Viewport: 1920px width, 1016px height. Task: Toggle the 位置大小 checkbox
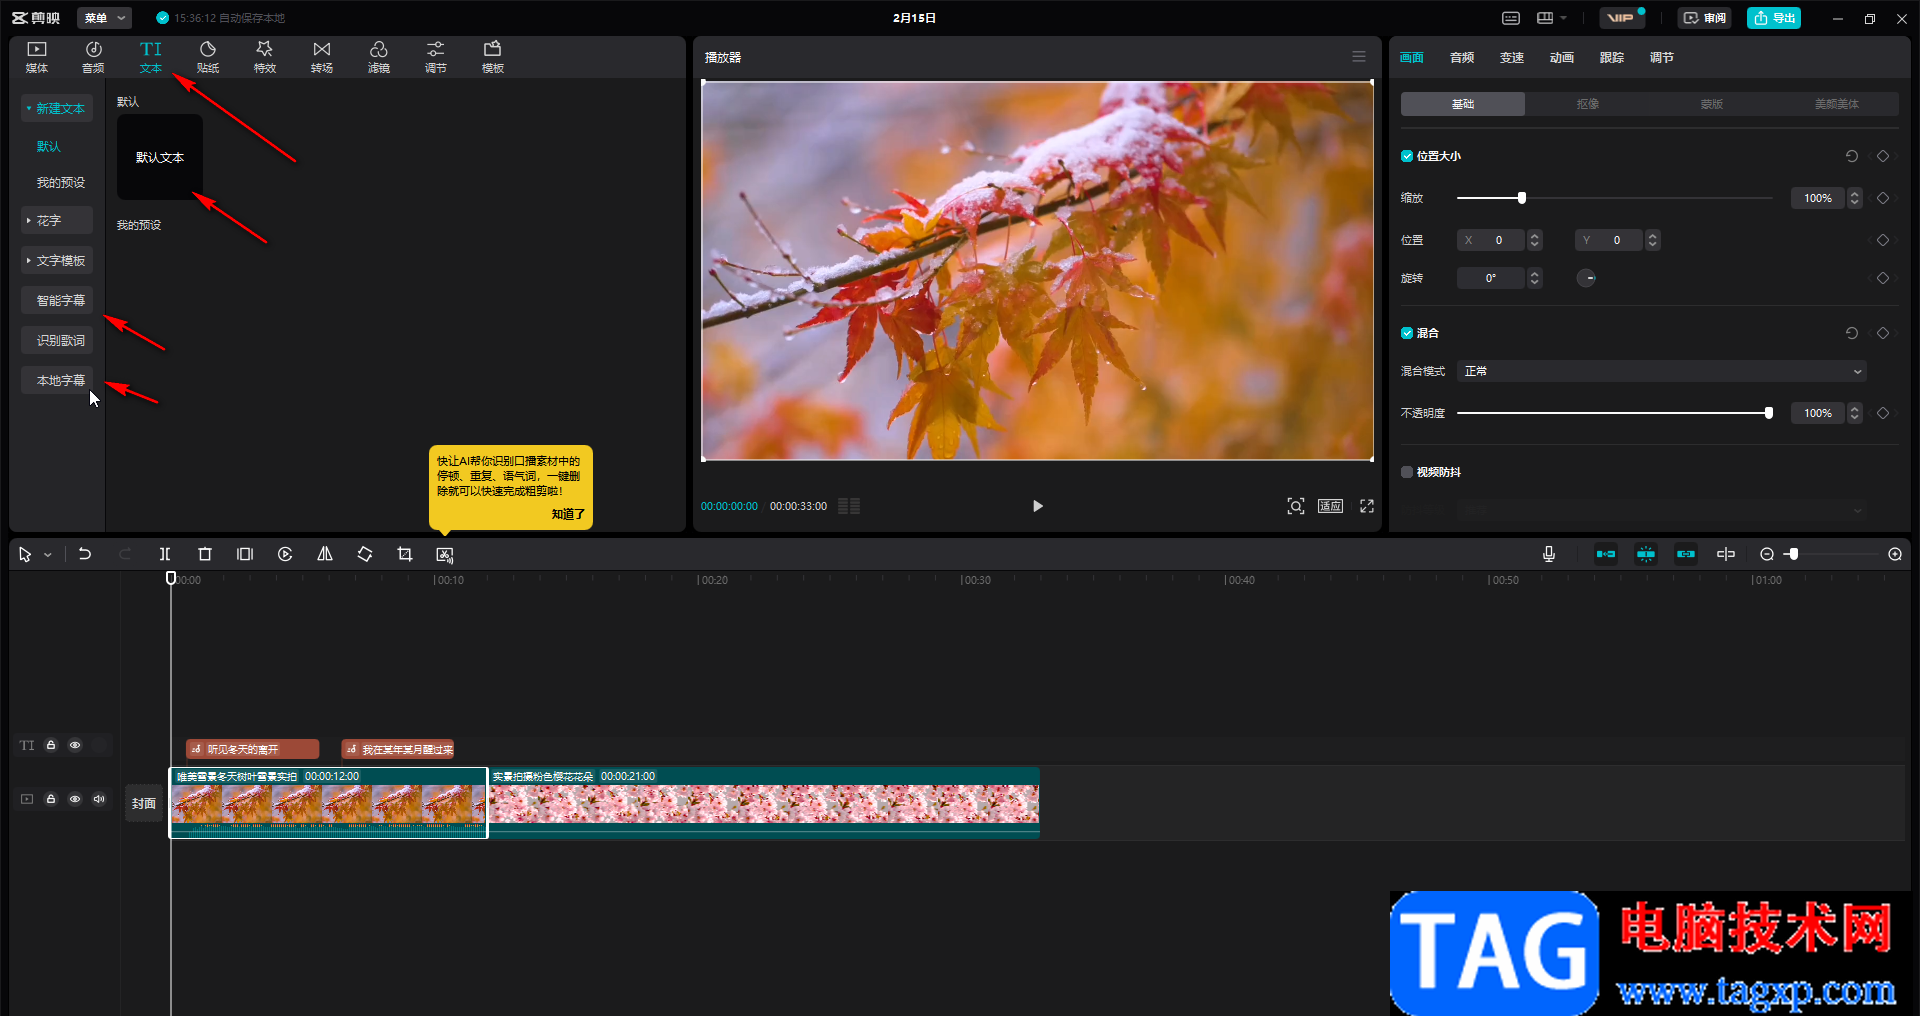pyautogui.click(x=1407, y=156)
